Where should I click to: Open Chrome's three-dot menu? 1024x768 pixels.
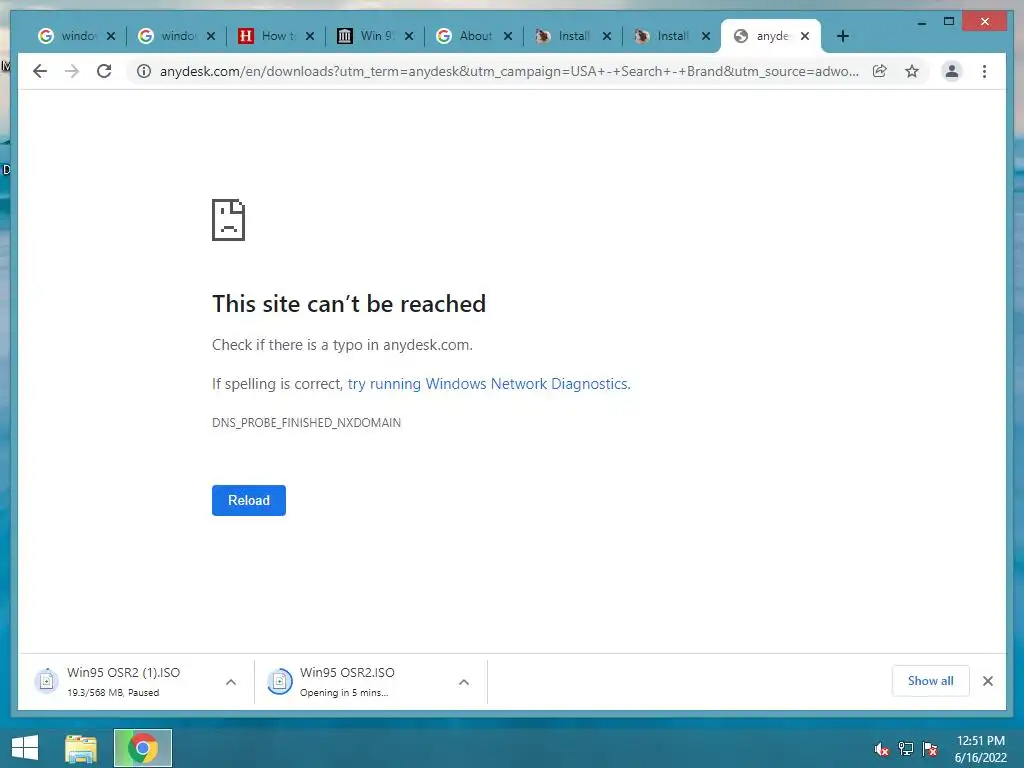tap(984, 71)
